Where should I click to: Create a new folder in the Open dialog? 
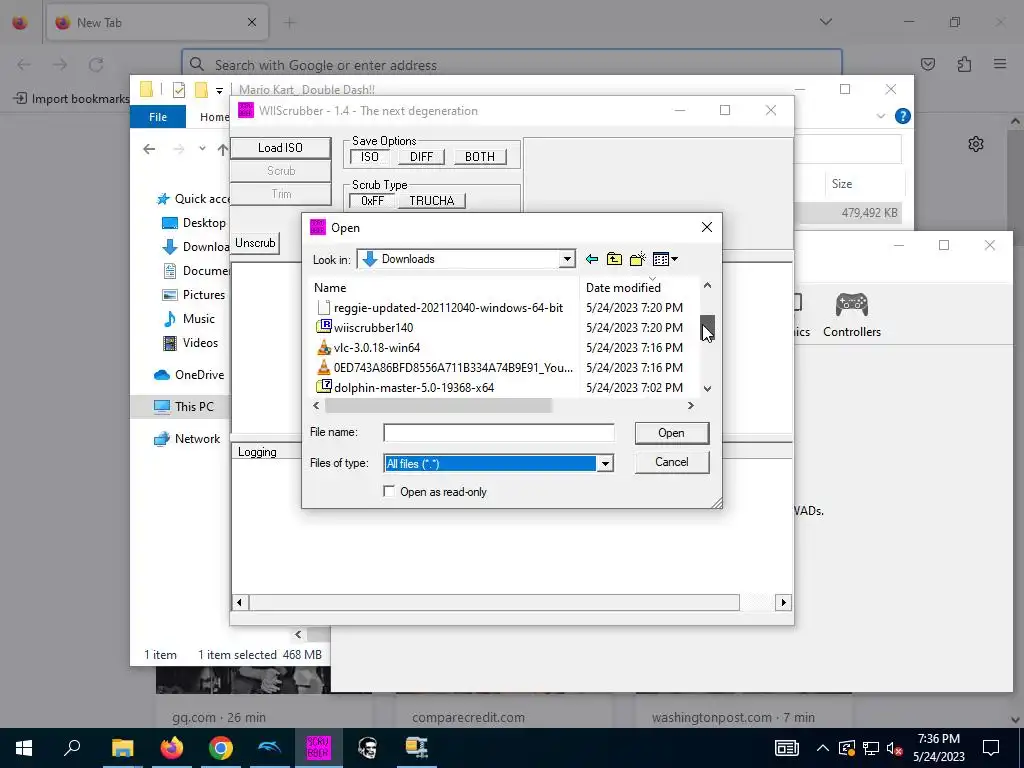[637, 259]
